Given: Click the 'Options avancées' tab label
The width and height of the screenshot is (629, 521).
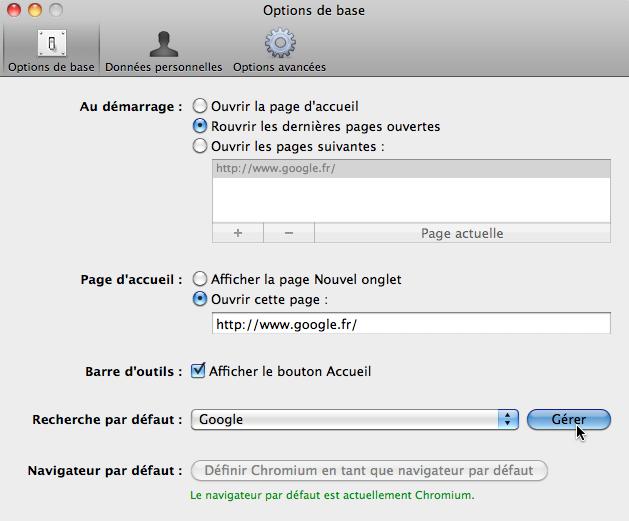Looking at the screenshot, I should point(280,67).
